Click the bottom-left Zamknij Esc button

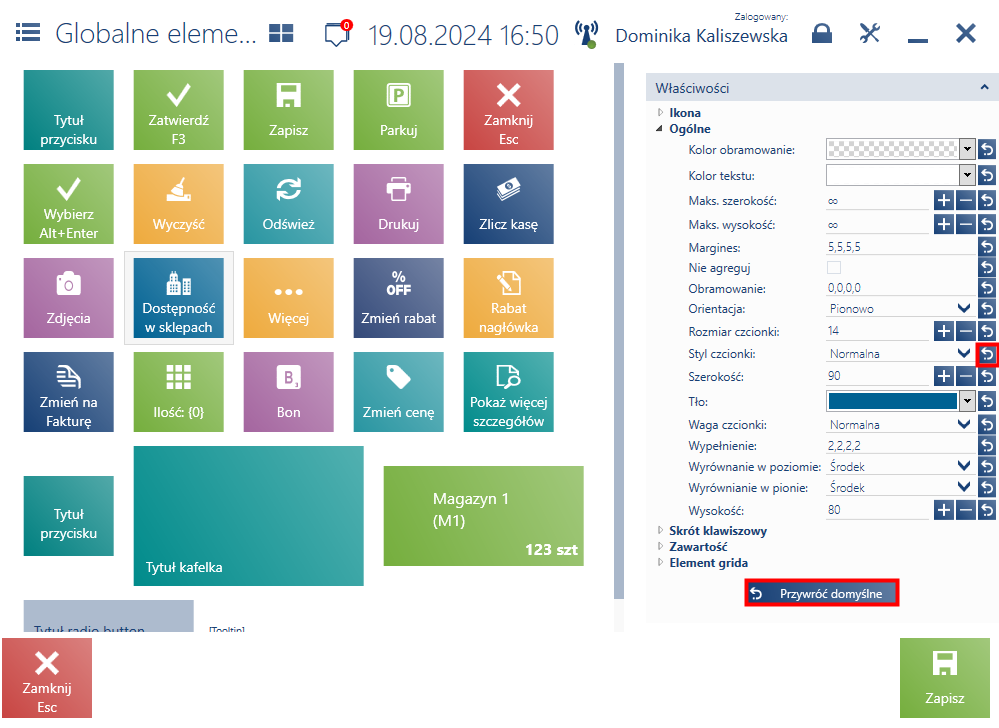47,678
